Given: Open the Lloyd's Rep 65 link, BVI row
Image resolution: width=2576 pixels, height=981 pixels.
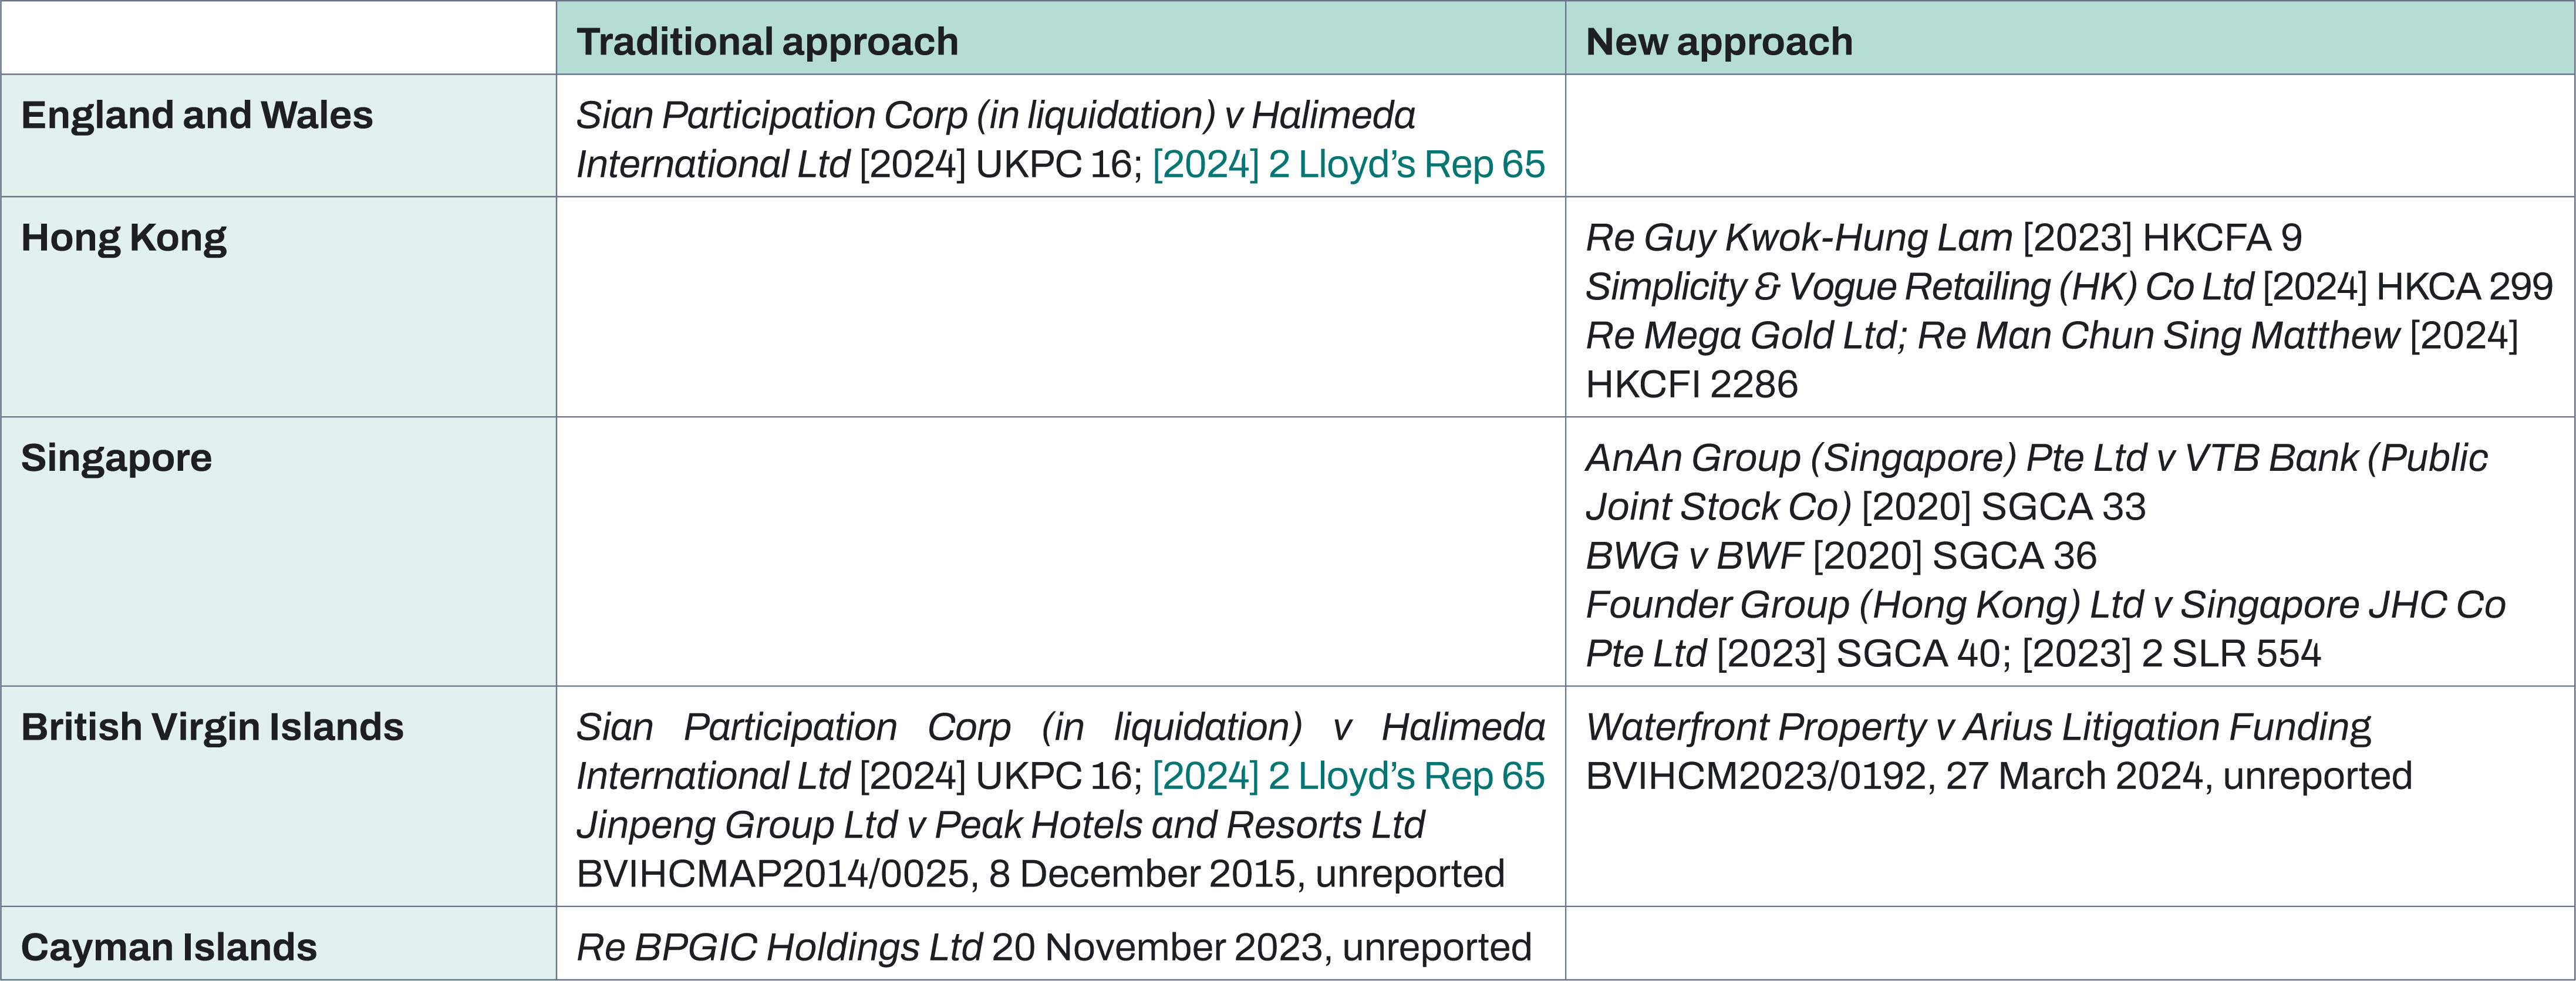Looking at the screenshot, I should click(x=1348, y=777).
